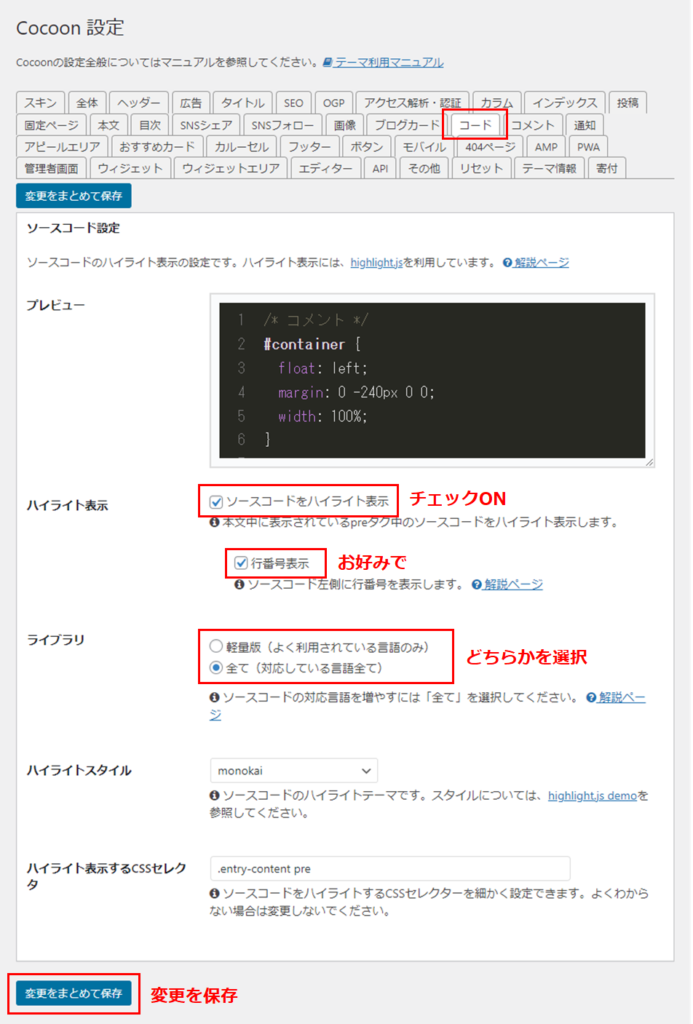Click the top 変更をまとめて保存 button

click(x=74, y=196)
